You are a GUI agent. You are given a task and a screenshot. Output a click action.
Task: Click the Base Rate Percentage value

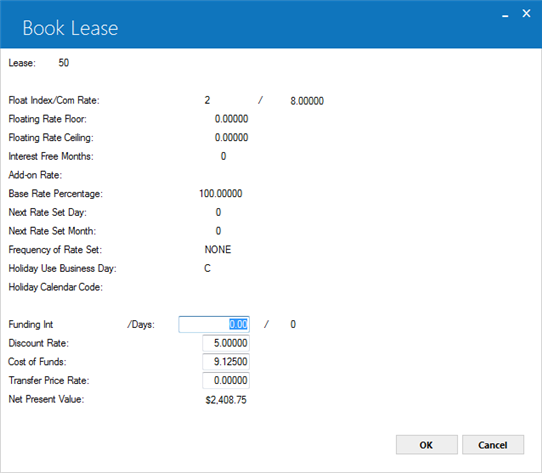(x=221, y=194)
